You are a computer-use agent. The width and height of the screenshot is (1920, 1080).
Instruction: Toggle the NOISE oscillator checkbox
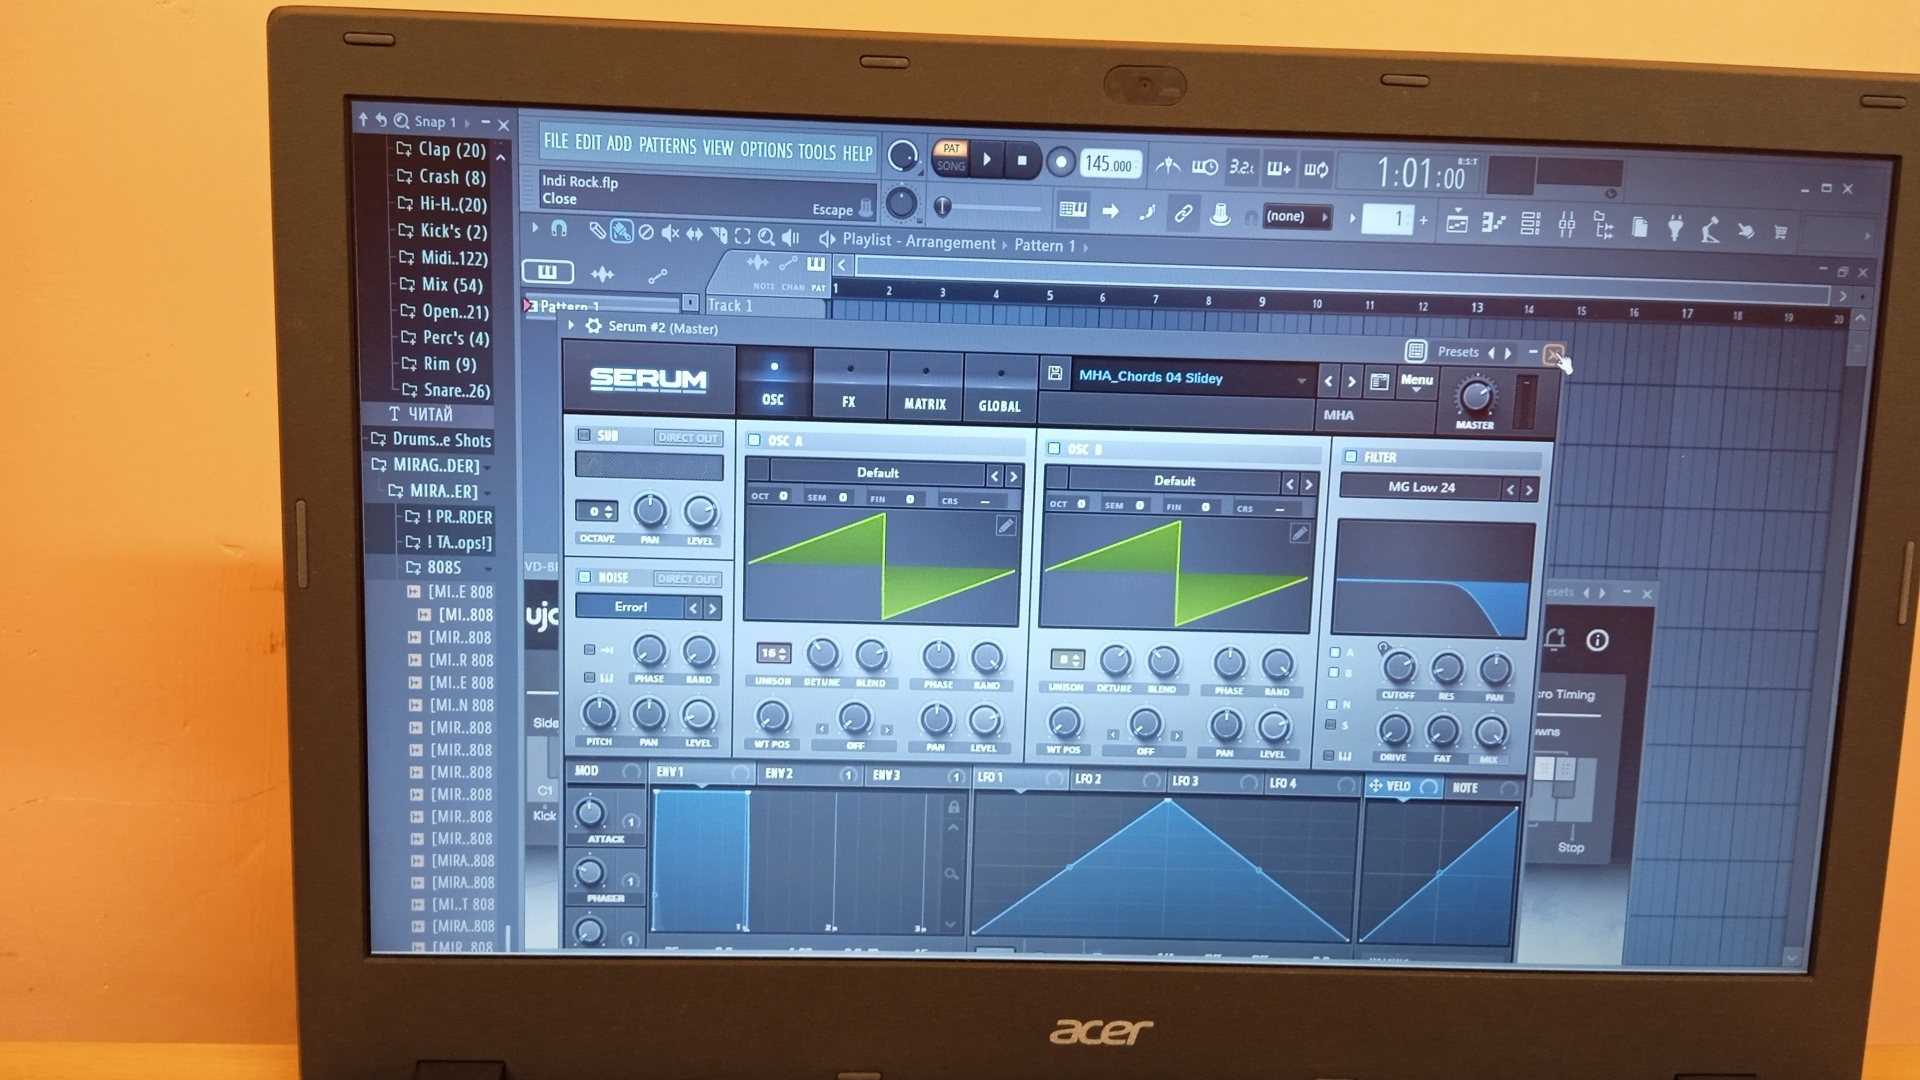pos(585,577)
